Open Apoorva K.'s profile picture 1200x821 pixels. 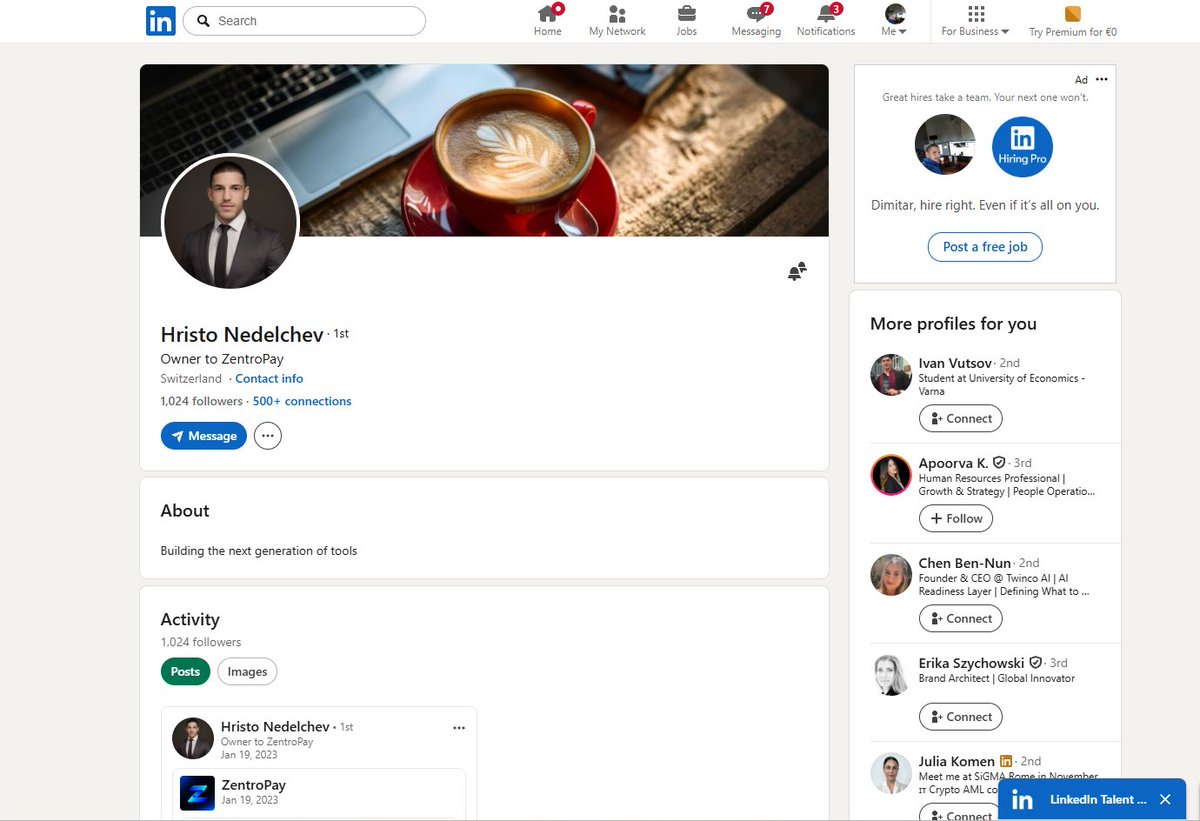[x=891, y=475]
